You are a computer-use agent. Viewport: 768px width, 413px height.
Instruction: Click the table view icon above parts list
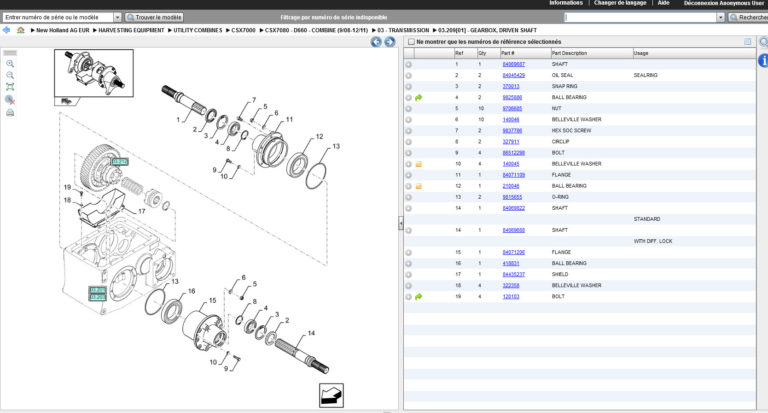[x=747, y=42]
